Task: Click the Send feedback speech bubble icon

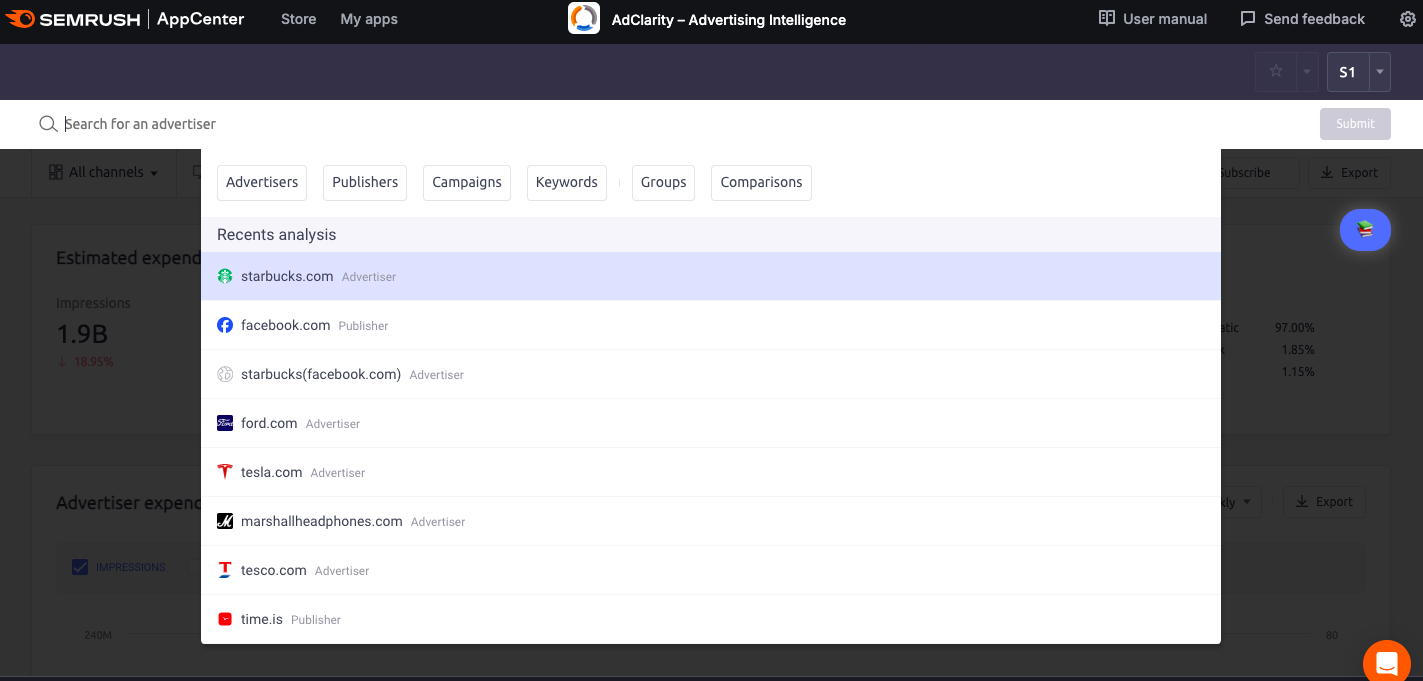Action: (1247, 19)
